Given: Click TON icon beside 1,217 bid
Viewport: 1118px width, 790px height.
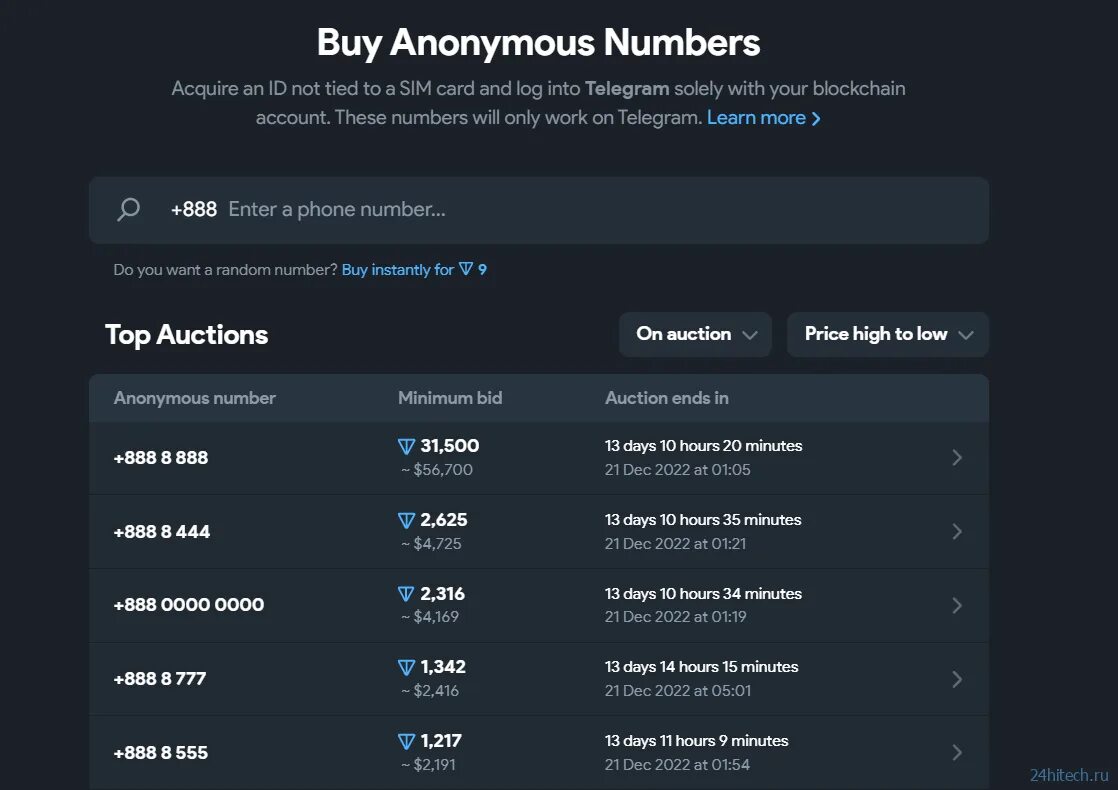Looking at the screenshot, I should click(406, 742).
